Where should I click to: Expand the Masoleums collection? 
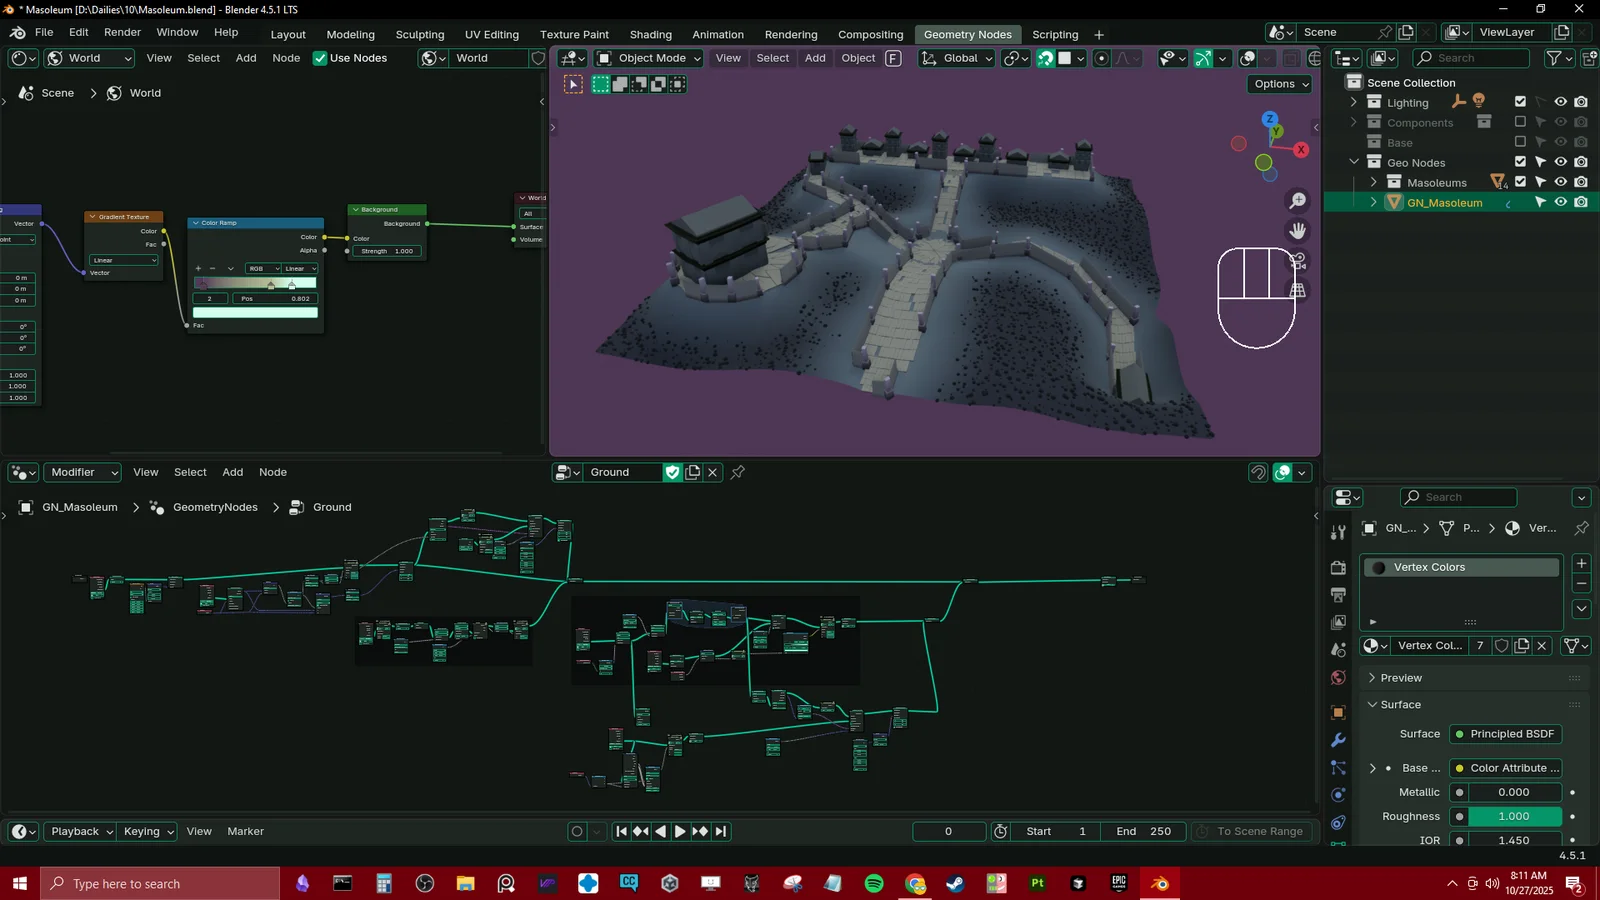pyautogui.click(x=1374, y=182)
